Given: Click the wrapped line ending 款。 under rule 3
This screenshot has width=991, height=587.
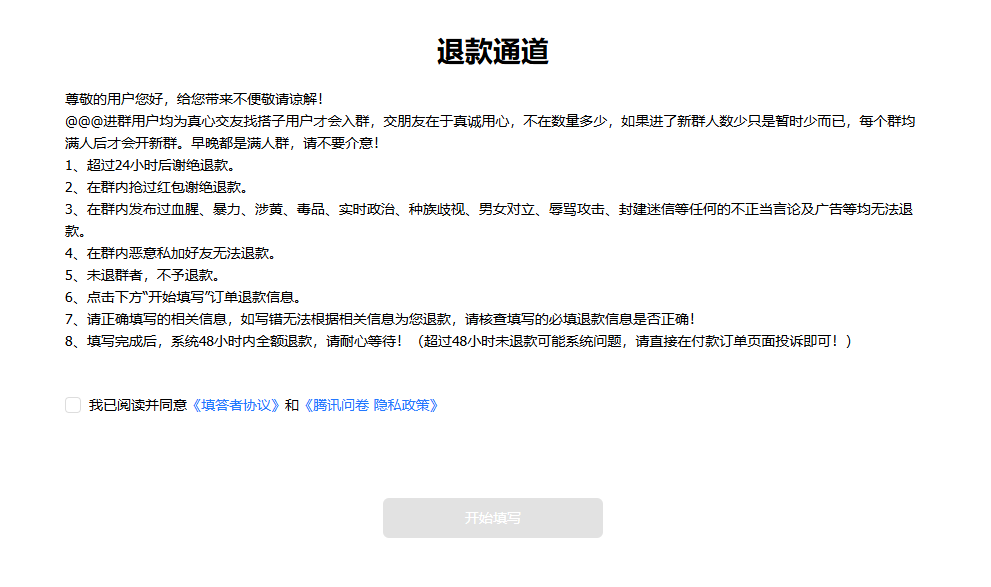Looking at the screenshot, I should click(76, 231).
